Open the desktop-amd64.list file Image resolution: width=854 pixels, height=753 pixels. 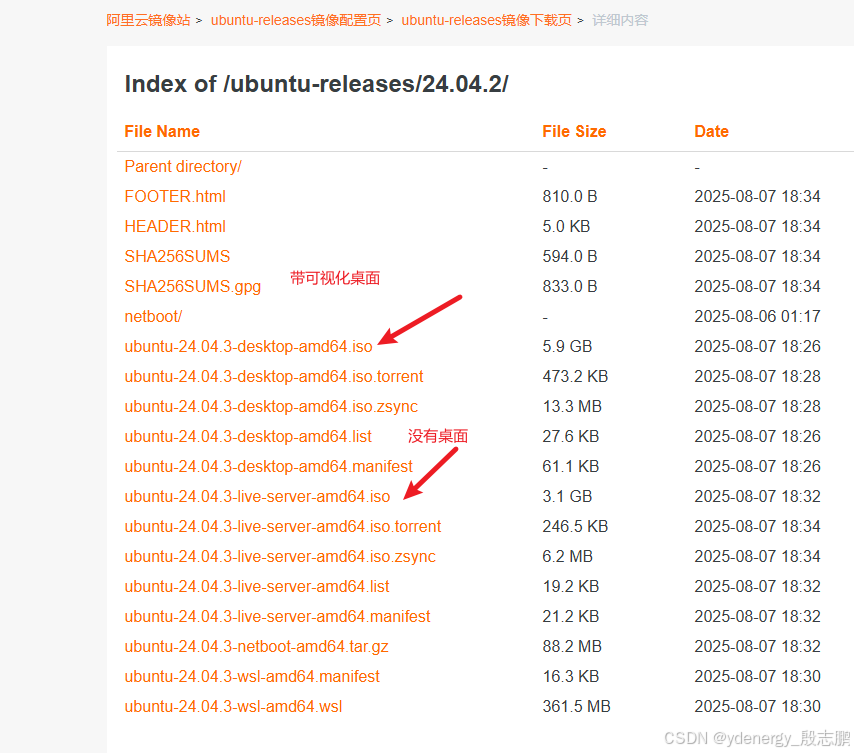248,437
